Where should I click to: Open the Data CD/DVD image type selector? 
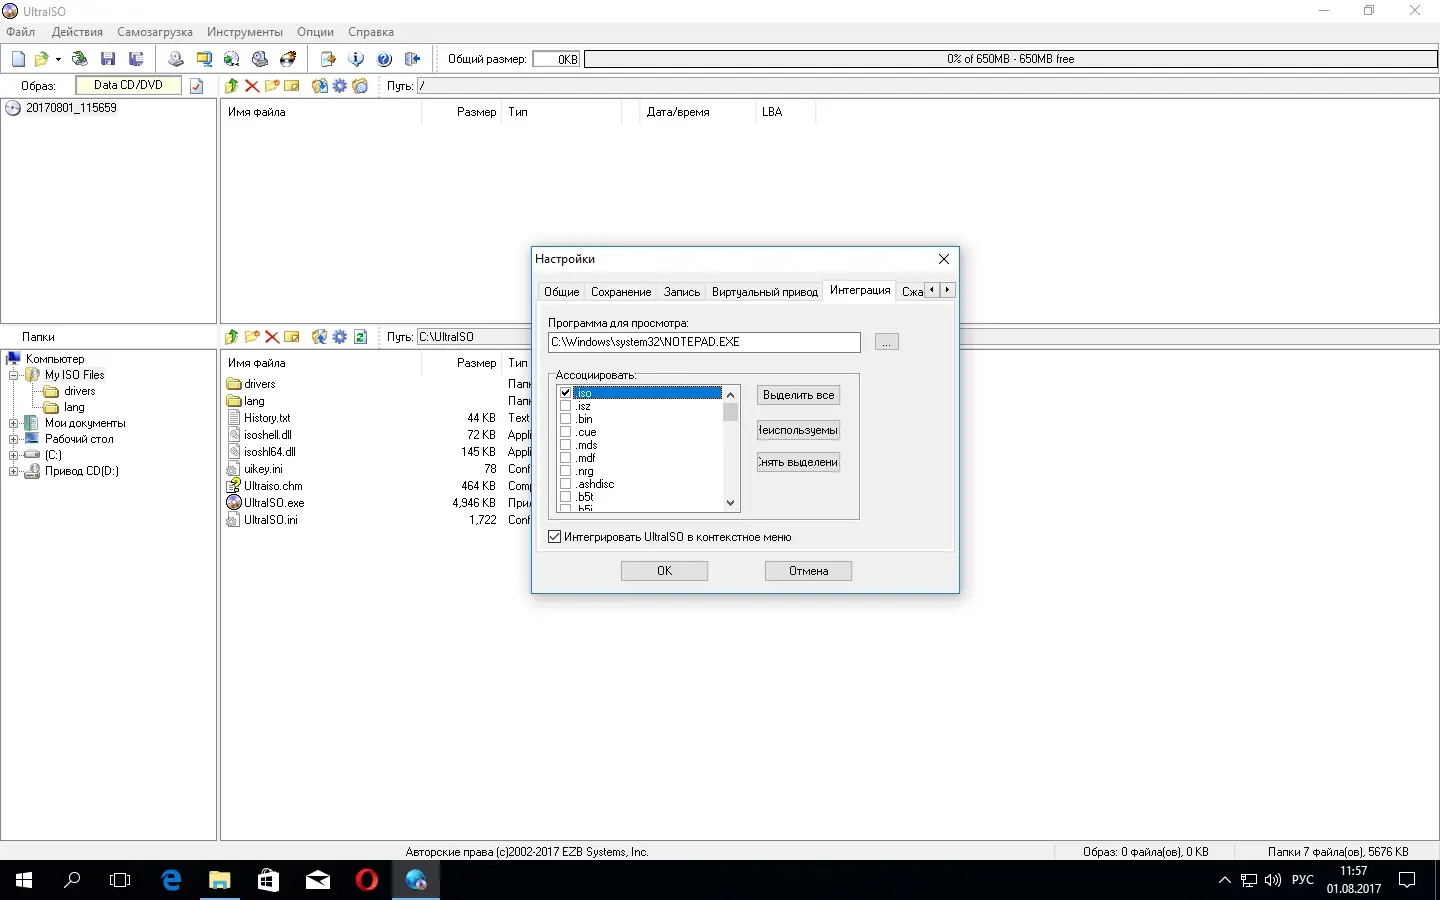pos(128,85)
